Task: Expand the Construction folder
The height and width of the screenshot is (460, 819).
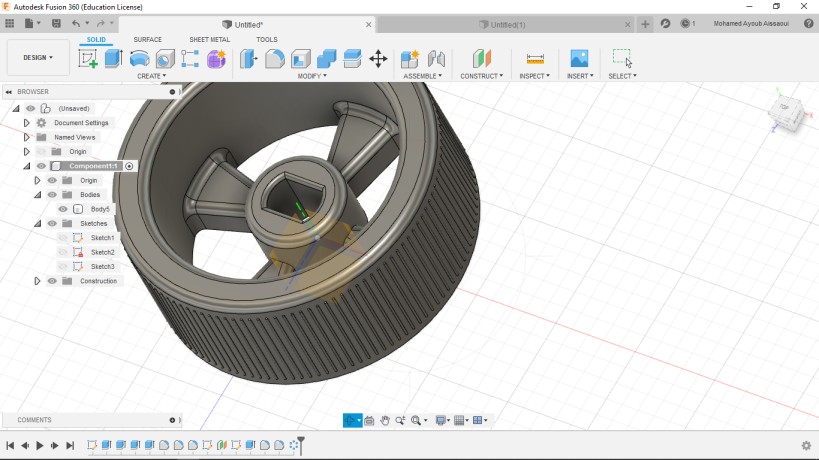Action: (x=37, y=281)
